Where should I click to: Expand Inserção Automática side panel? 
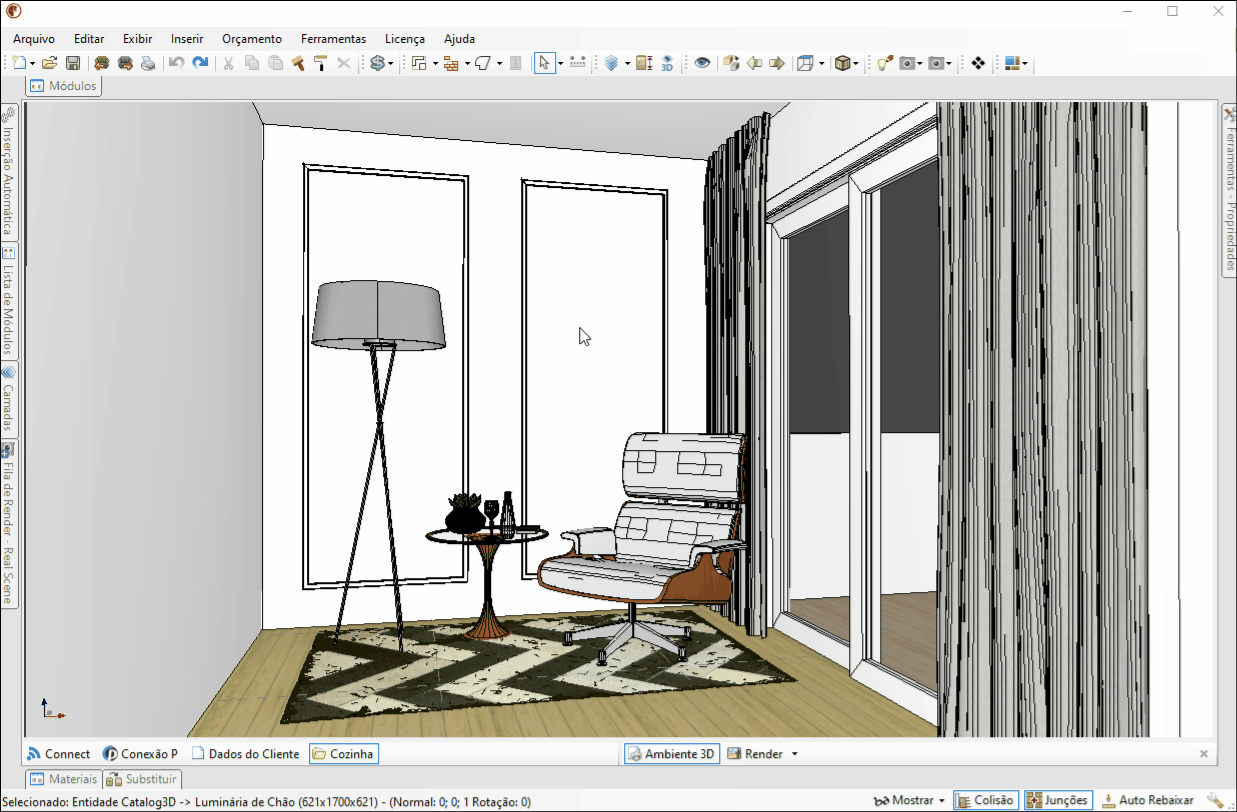(8, 173)
